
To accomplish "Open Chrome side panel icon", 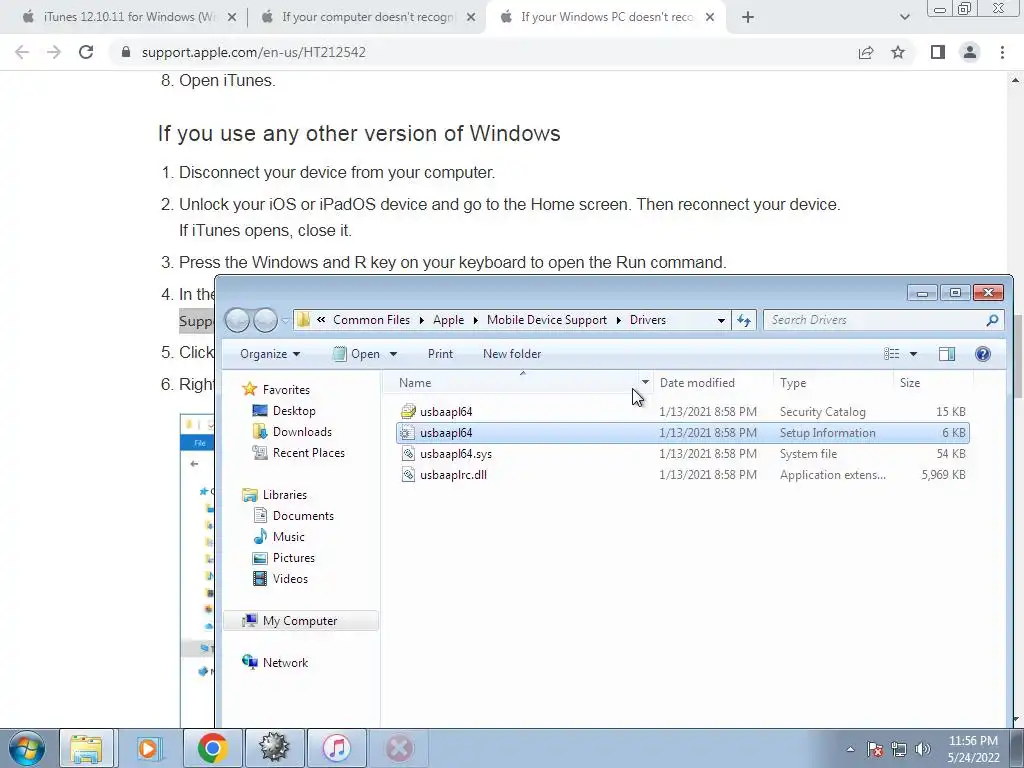I will pos(938,52).
